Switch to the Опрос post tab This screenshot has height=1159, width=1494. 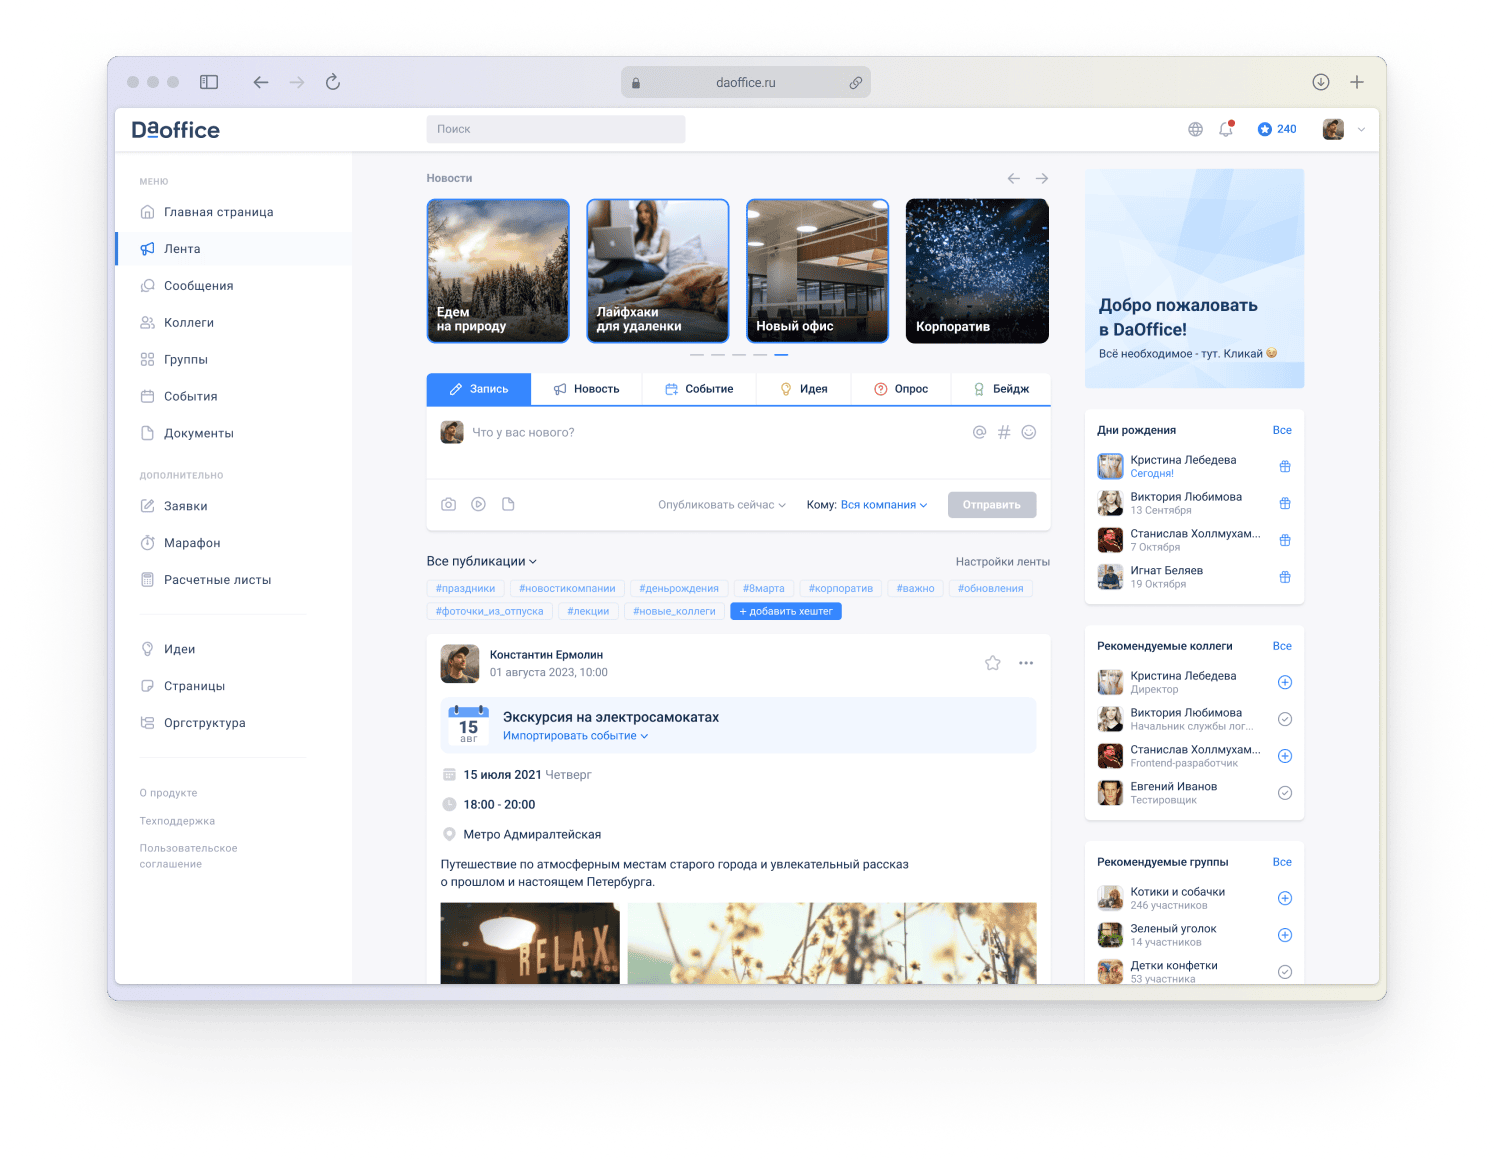[x=901, y=389]
